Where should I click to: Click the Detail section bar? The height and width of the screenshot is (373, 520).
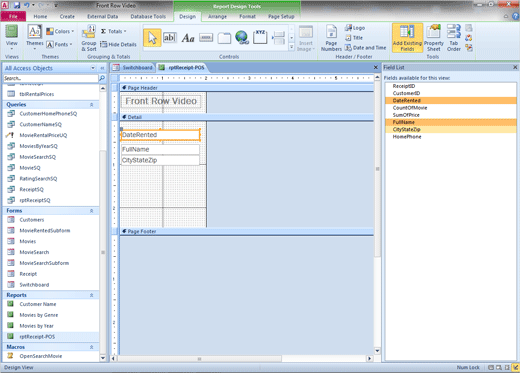tap(247, 117)
